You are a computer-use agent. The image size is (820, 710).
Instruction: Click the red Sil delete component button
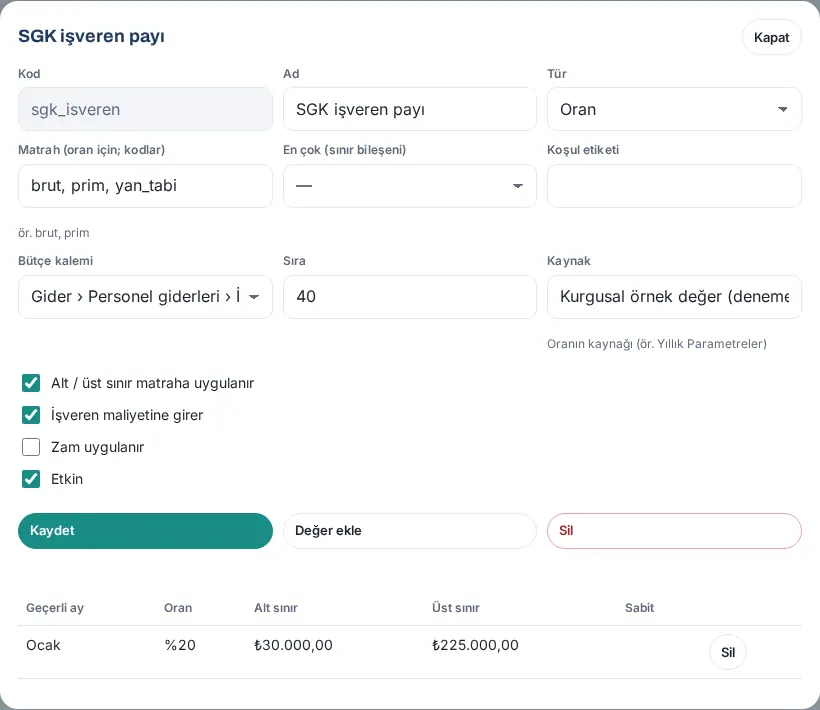[x=674, y=531]
